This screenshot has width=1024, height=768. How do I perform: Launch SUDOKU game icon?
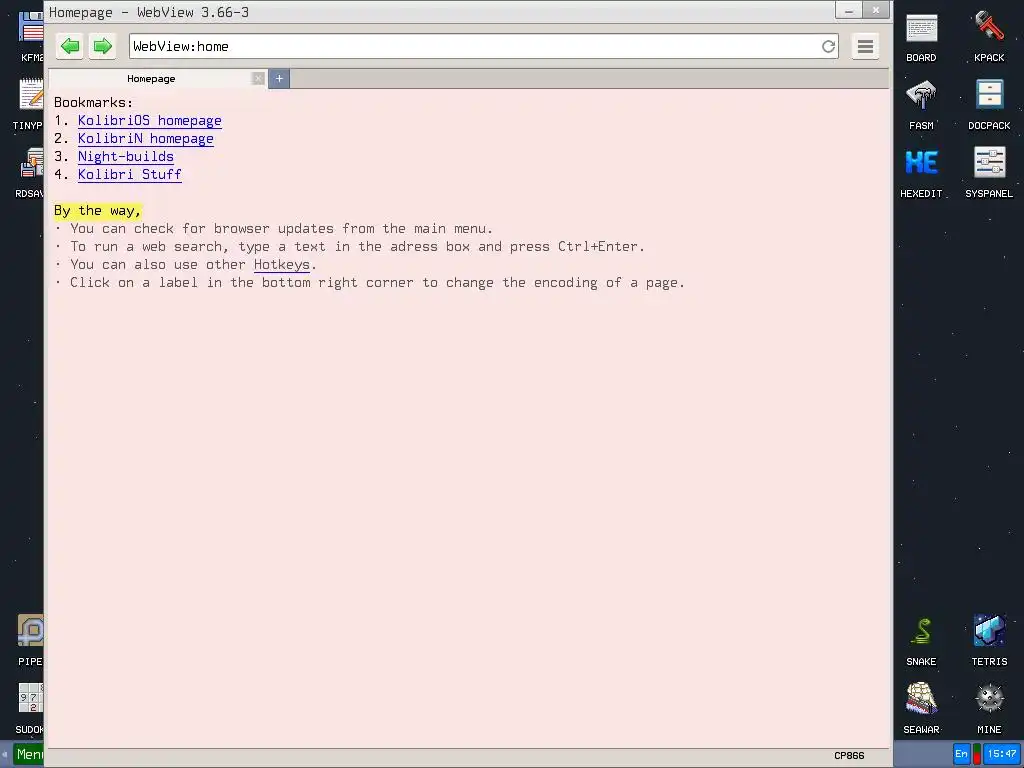(30, 709)
